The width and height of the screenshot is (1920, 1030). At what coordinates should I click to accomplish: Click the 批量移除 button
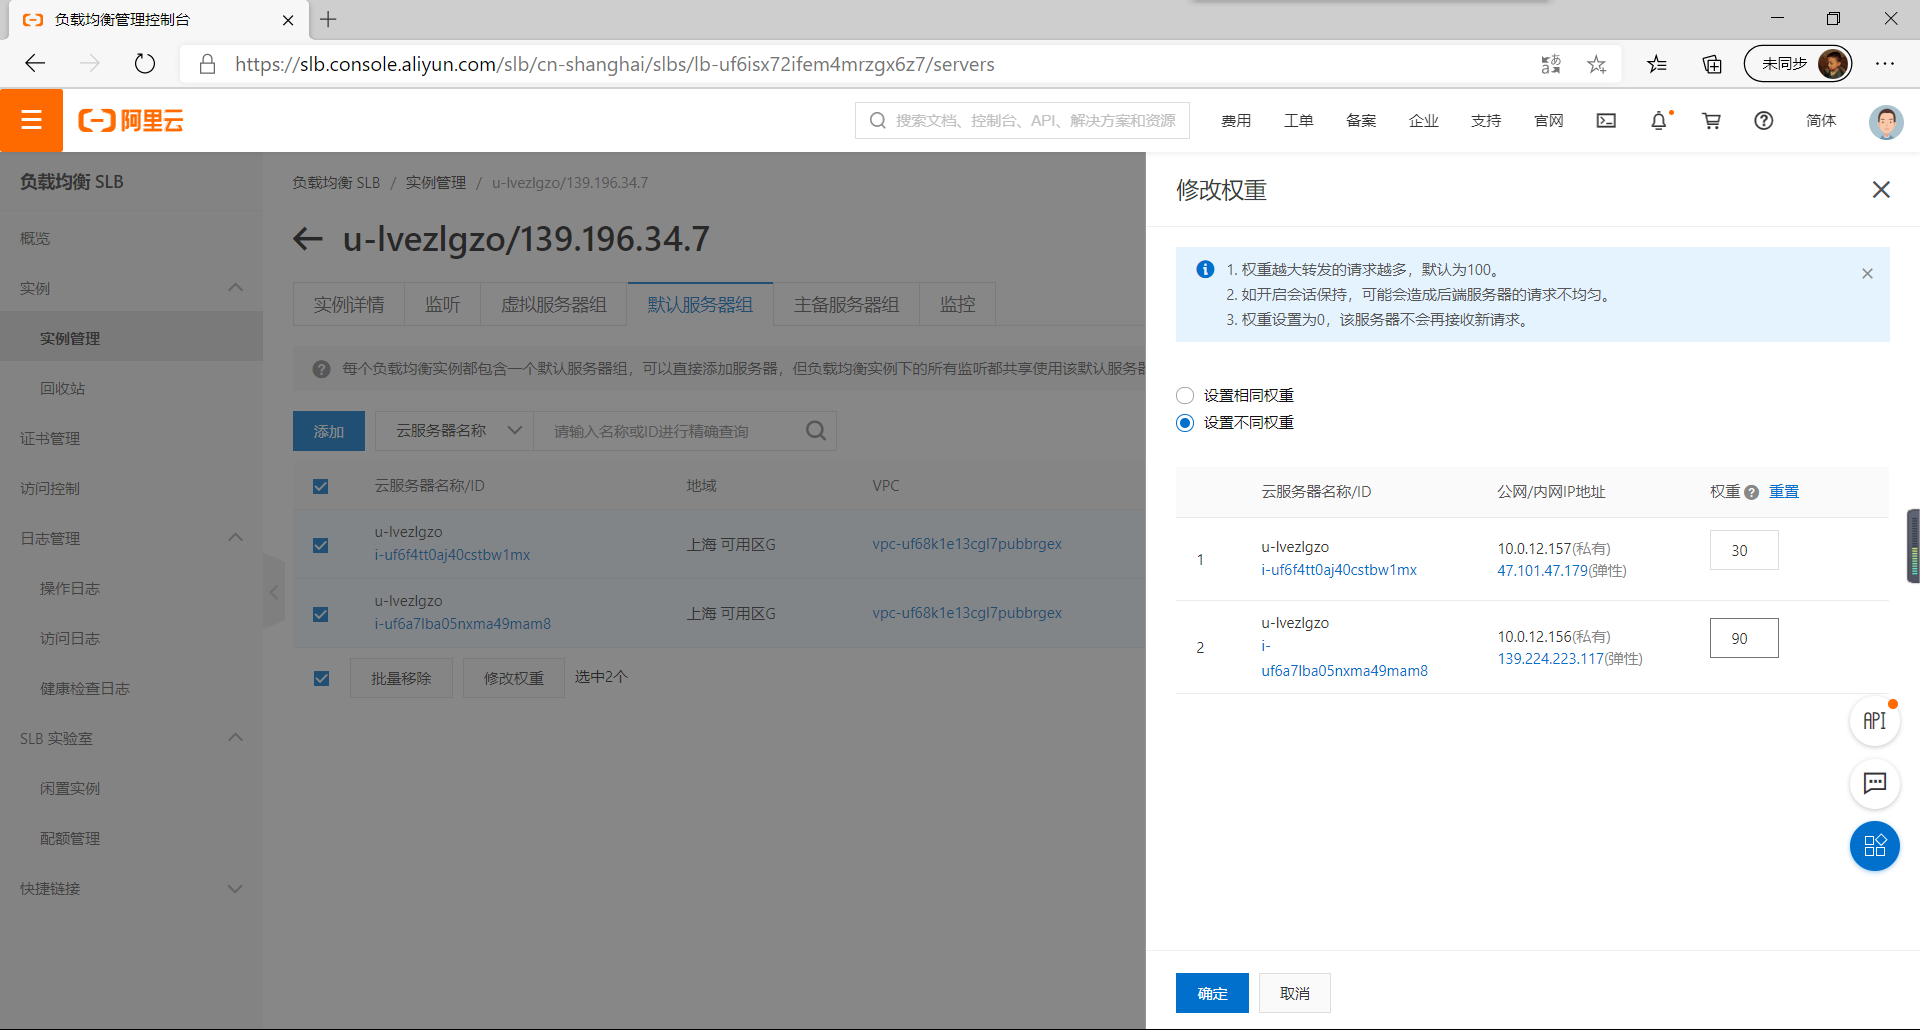point(401,678)
